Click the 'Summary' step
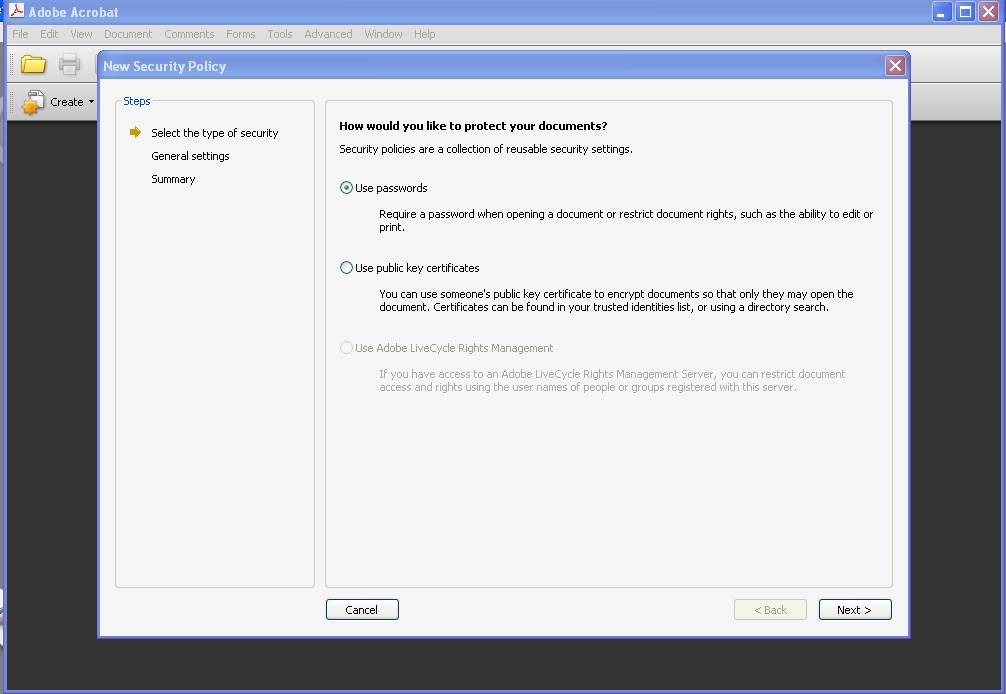Viewport: 1006px width, 694px height. click(x=173, y=179)
